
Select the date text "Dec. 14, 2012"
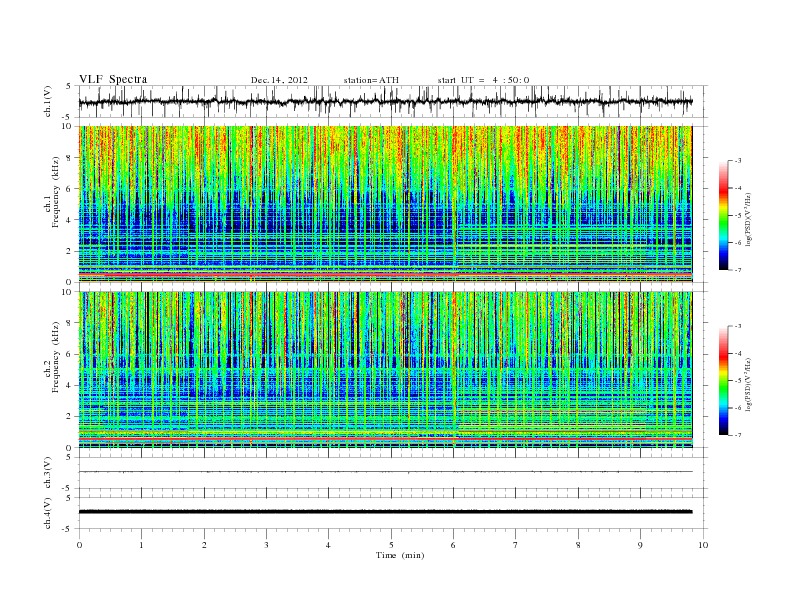pos(279,80)
